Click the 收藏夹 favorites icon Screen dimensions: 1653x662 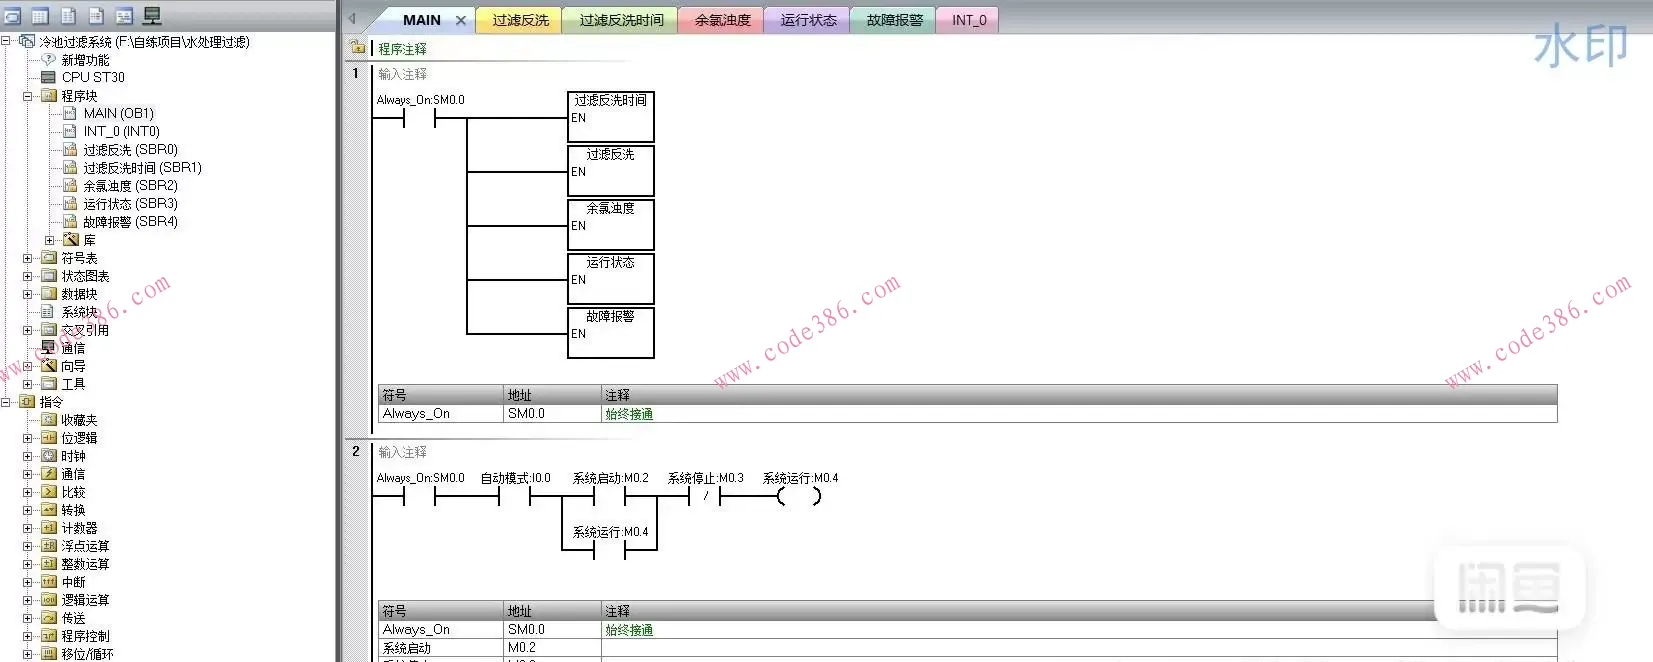[x=48, y=420]
